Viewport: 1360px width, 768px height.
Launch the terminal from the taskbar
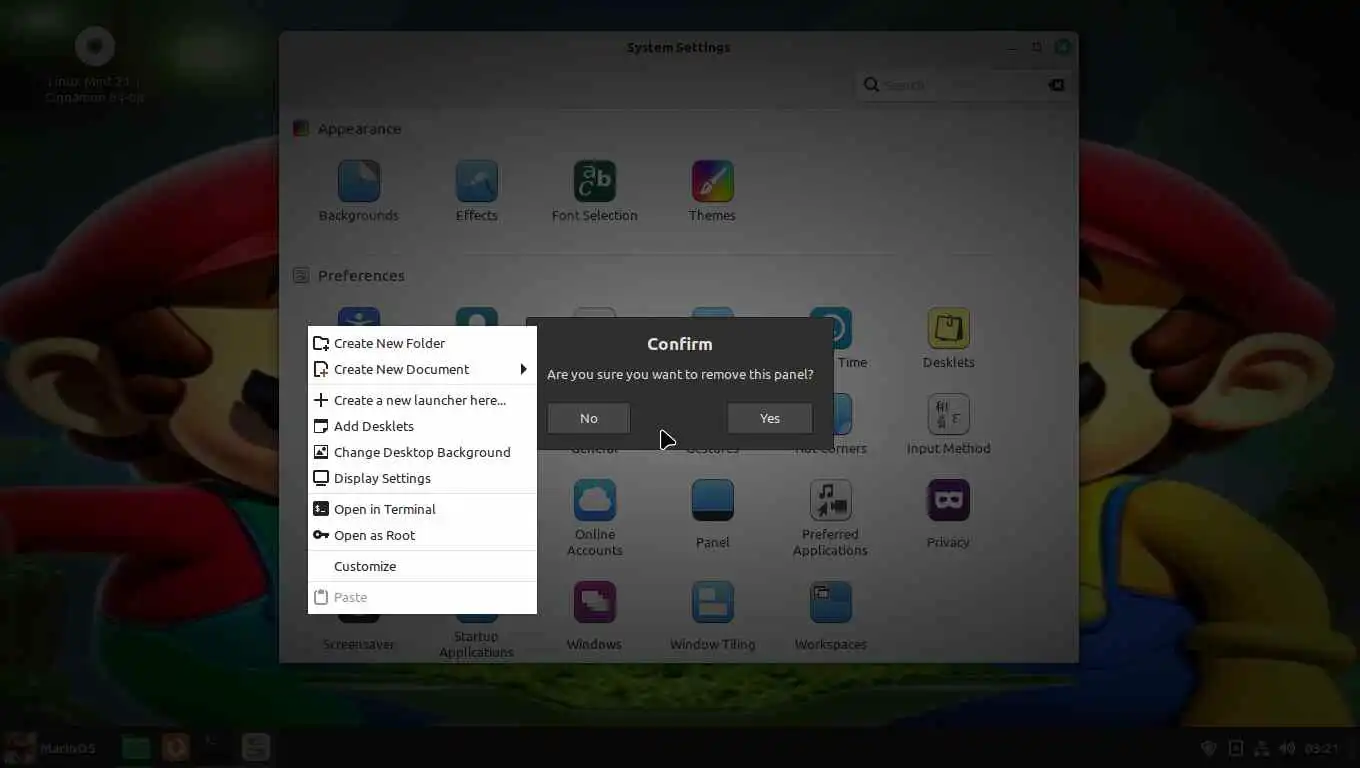pyautogui.click(x=213, y=747)
